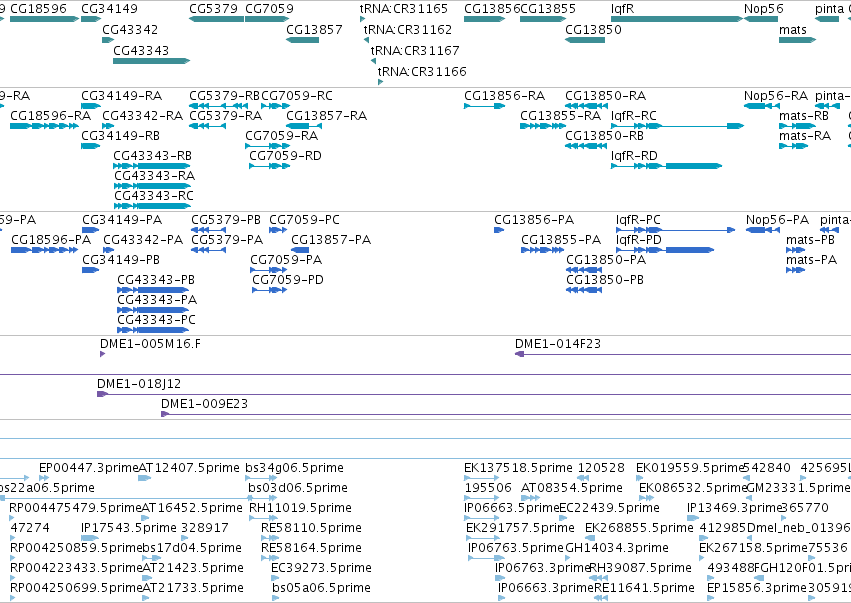The width and height of the screenshot is (851, 603).
Task: Click the CG13856 gene bar
Action: (x=485, y=19)
